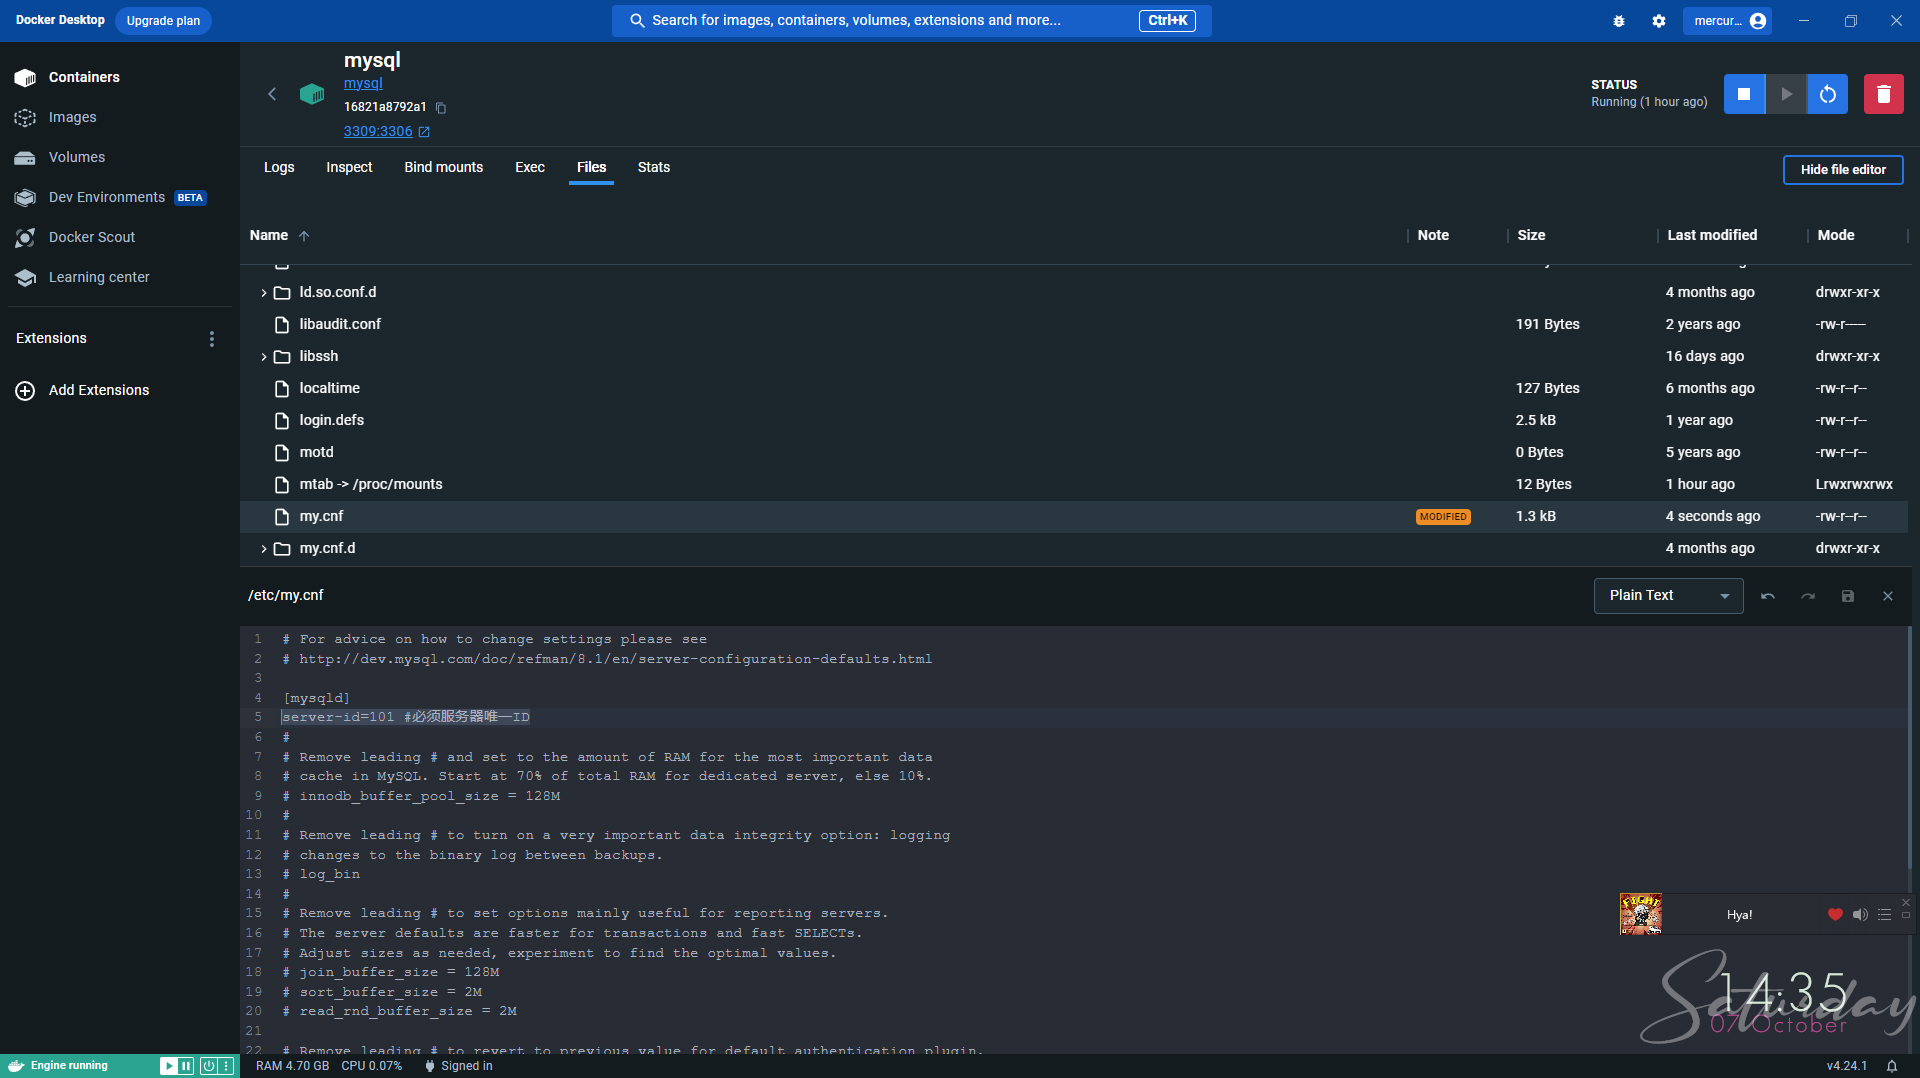Open the motd file

[316, 453]
